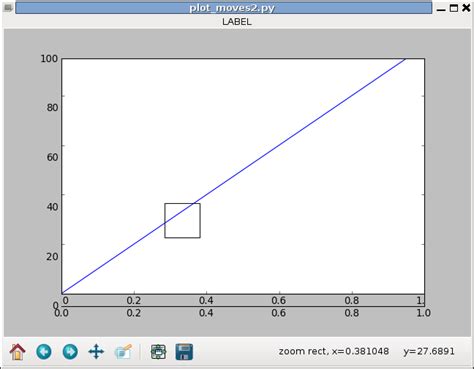The width and height of the screenshot is (474, 369).
Task: Click the y-axis label 20
Action: (x=52, y=256)
